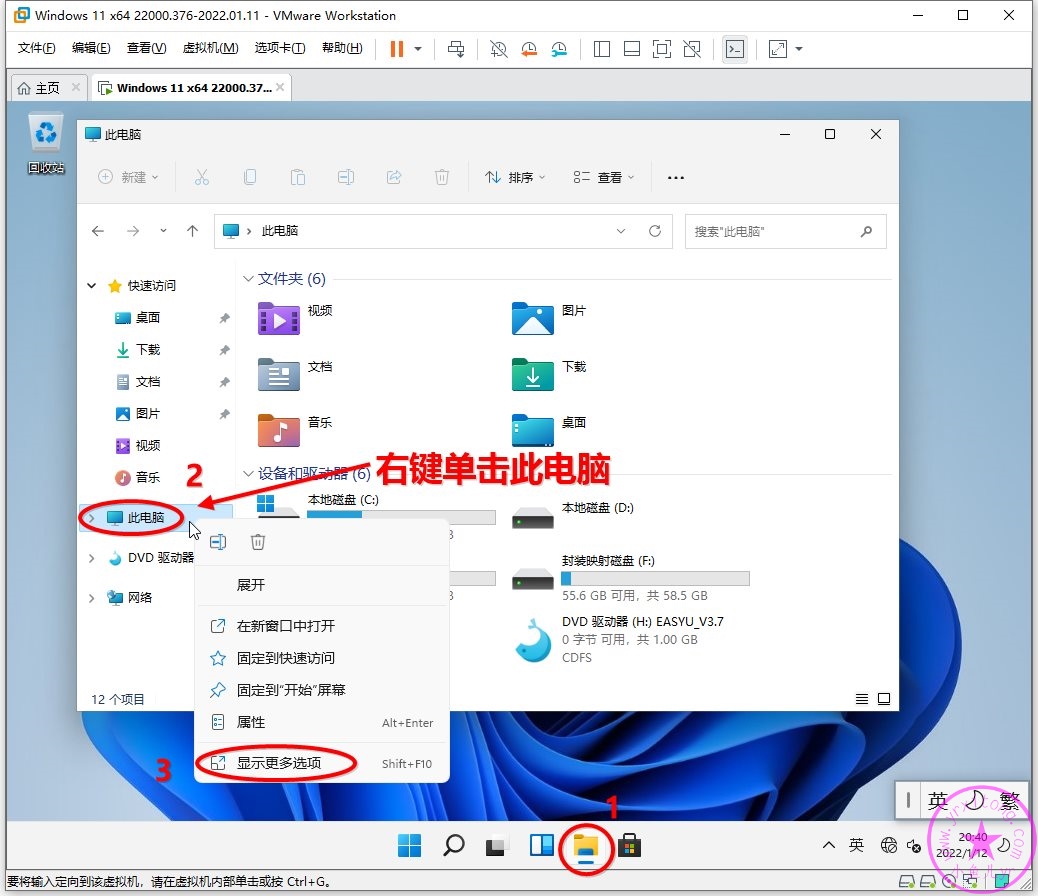The height and width of the screenshot is (896, 1038).
Task: Take a snapshot using VMware toolbar icon
Action: click(498, 49)
